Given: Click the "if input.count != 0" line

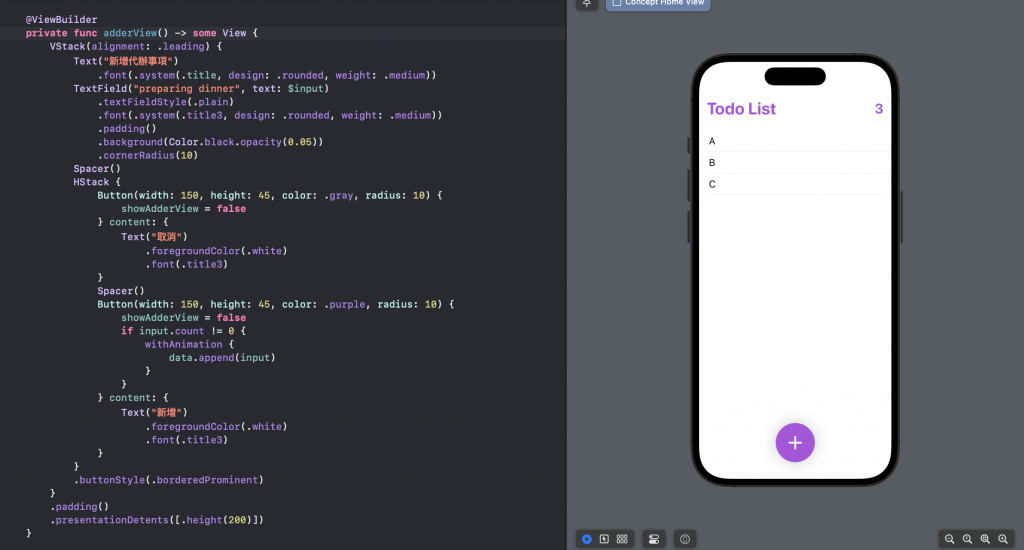Looking at the screenshot, I should pos(183,331).
